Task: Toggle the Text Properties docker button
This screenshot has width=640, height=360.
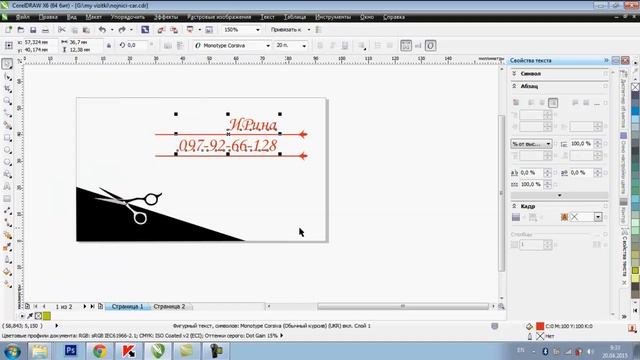Action: tap(406, 46)
